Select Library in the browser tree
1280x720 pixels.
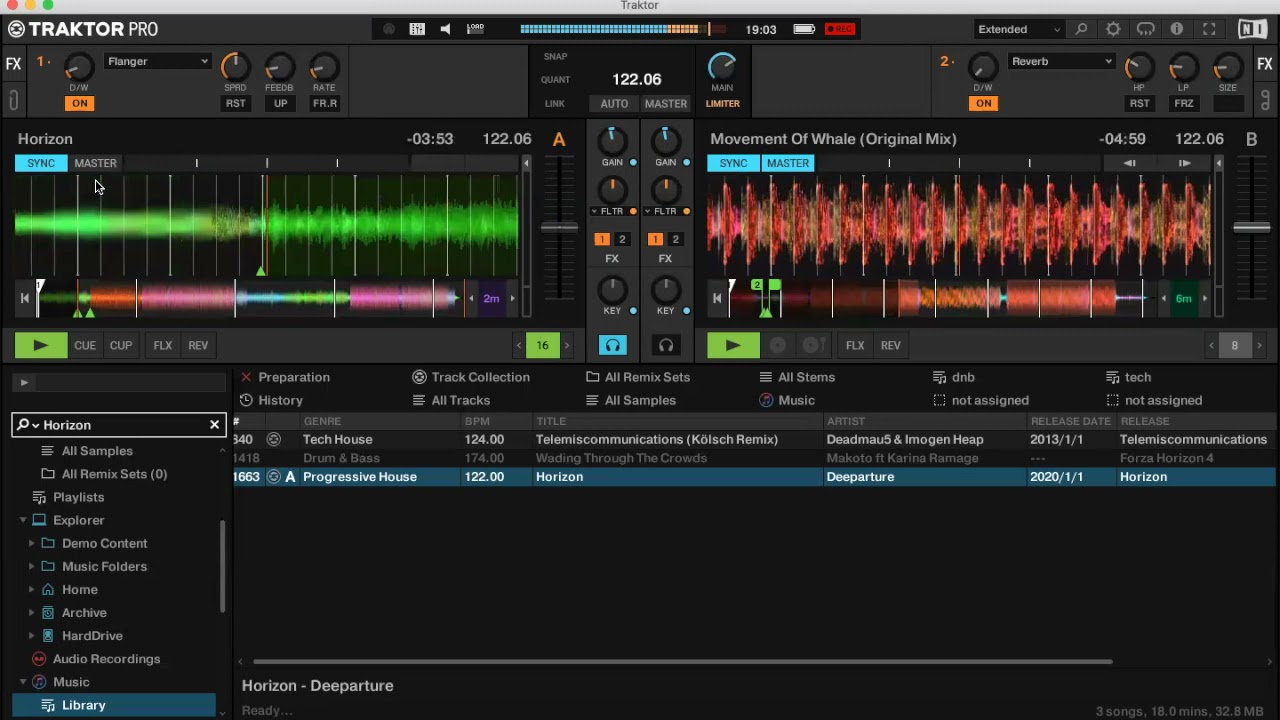[x=84, y=705]
